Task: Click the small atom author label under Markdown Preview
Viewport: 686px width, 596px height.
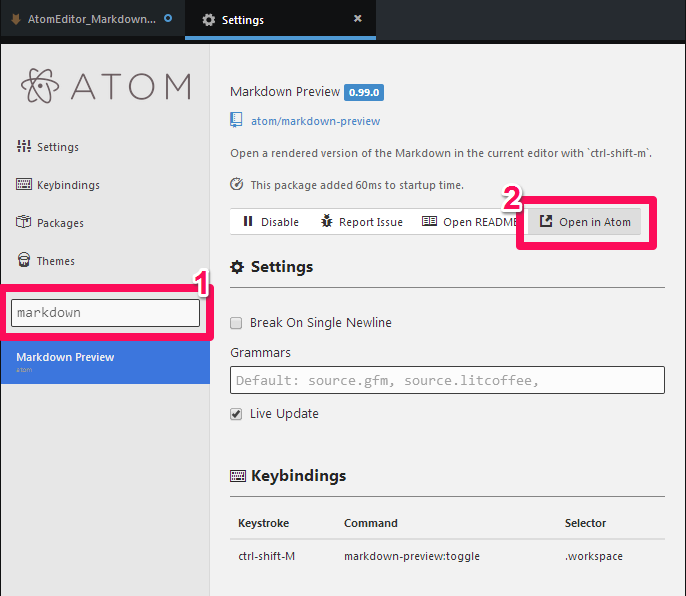Action: coord(24,370)
